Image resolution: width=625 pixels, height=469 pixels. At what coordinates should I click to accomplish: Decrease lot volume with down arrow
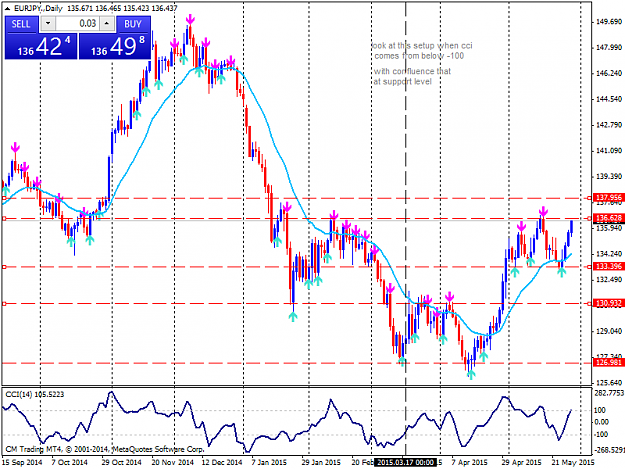(48, 24)
